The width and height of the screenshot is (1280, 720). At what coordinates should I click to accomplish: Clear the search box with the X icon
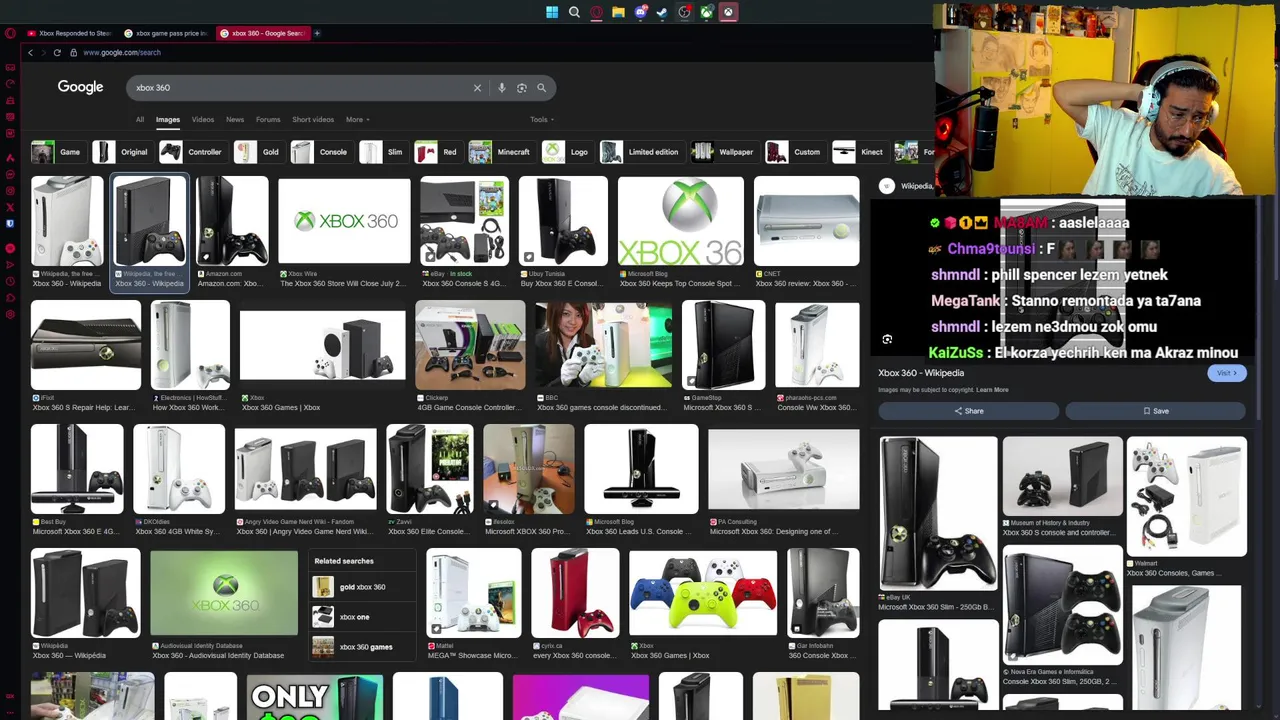[x=477, y=88]
